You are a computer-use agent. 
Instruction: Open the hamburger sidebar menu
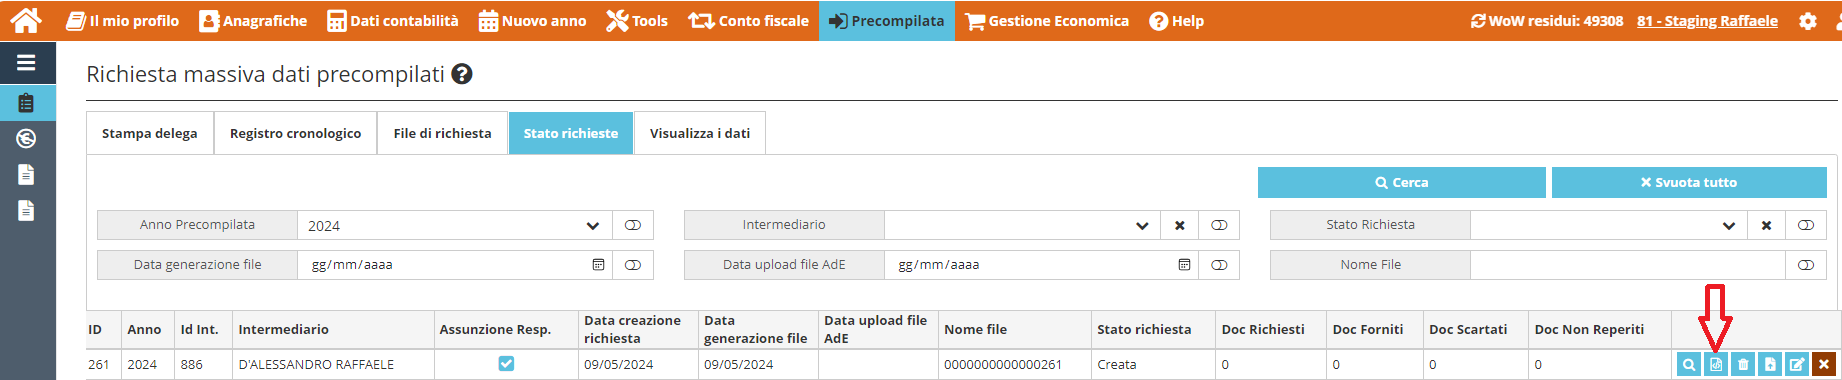point(27,63)
